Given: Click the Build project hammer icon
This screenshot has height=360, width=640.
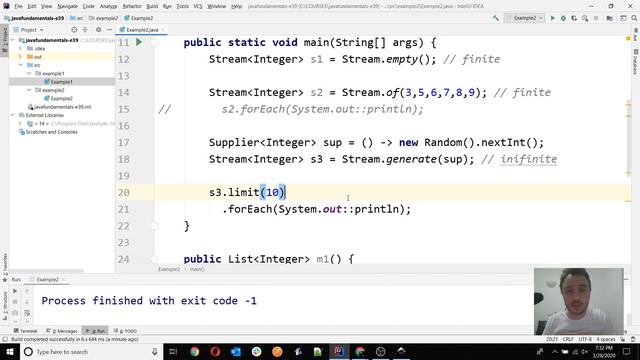Looking at the screenshot, I should coord(496,18).
